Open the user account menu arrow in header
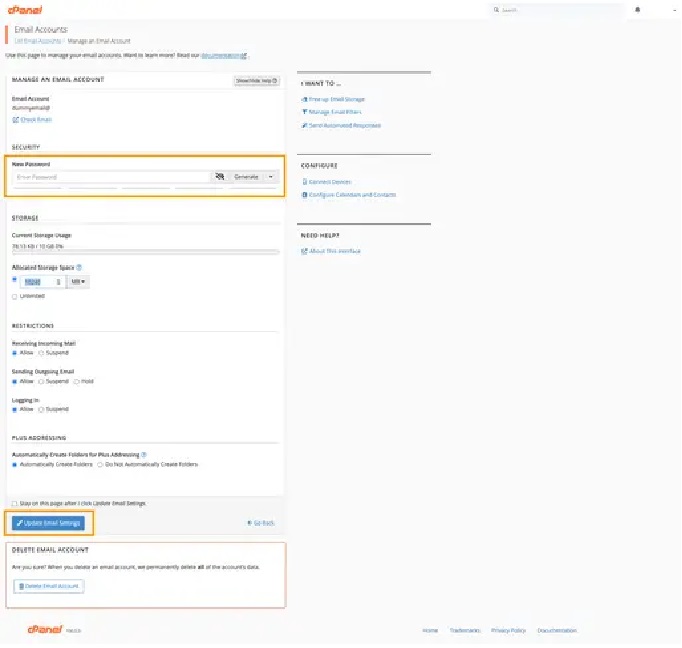Screen dimensions: 682x648 tap(664, 9)
